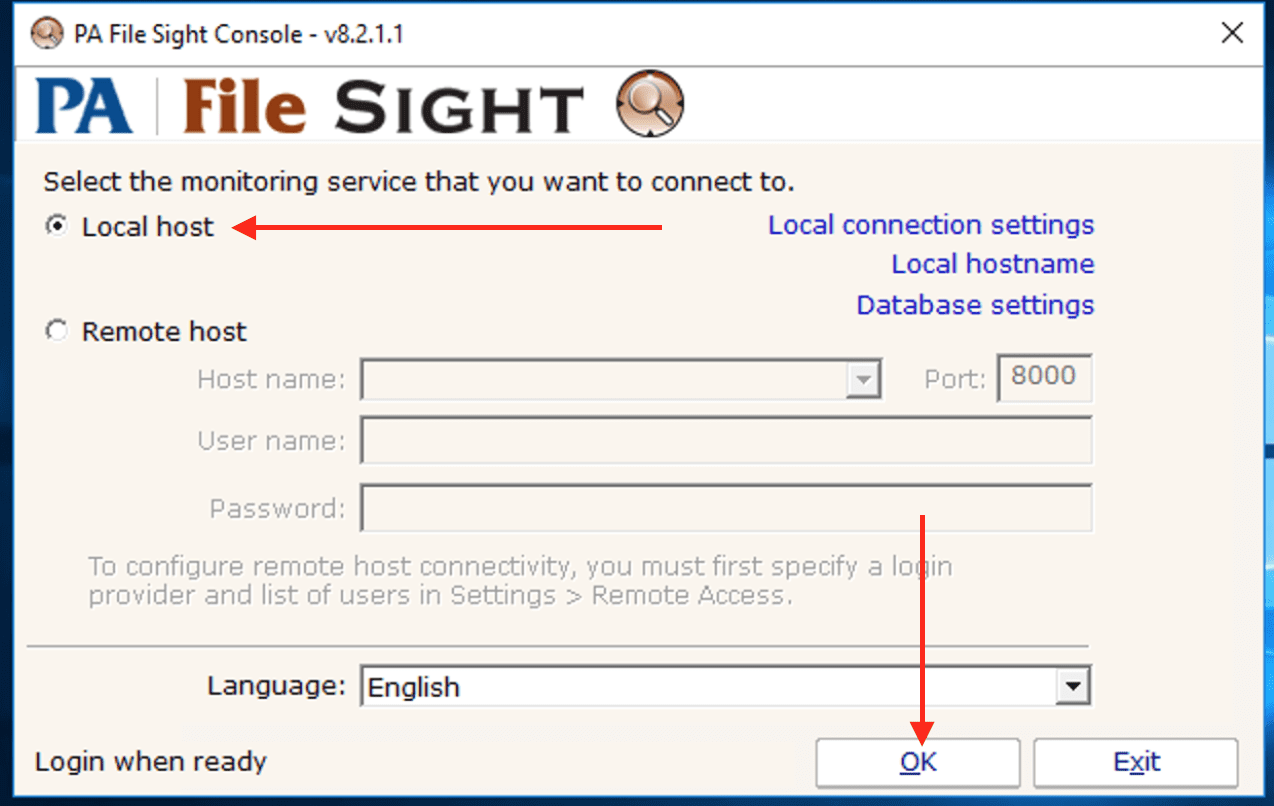This screenshot has width=1274, height=806.
Task: Select the Local host radio button
Action: coord(57,226)
